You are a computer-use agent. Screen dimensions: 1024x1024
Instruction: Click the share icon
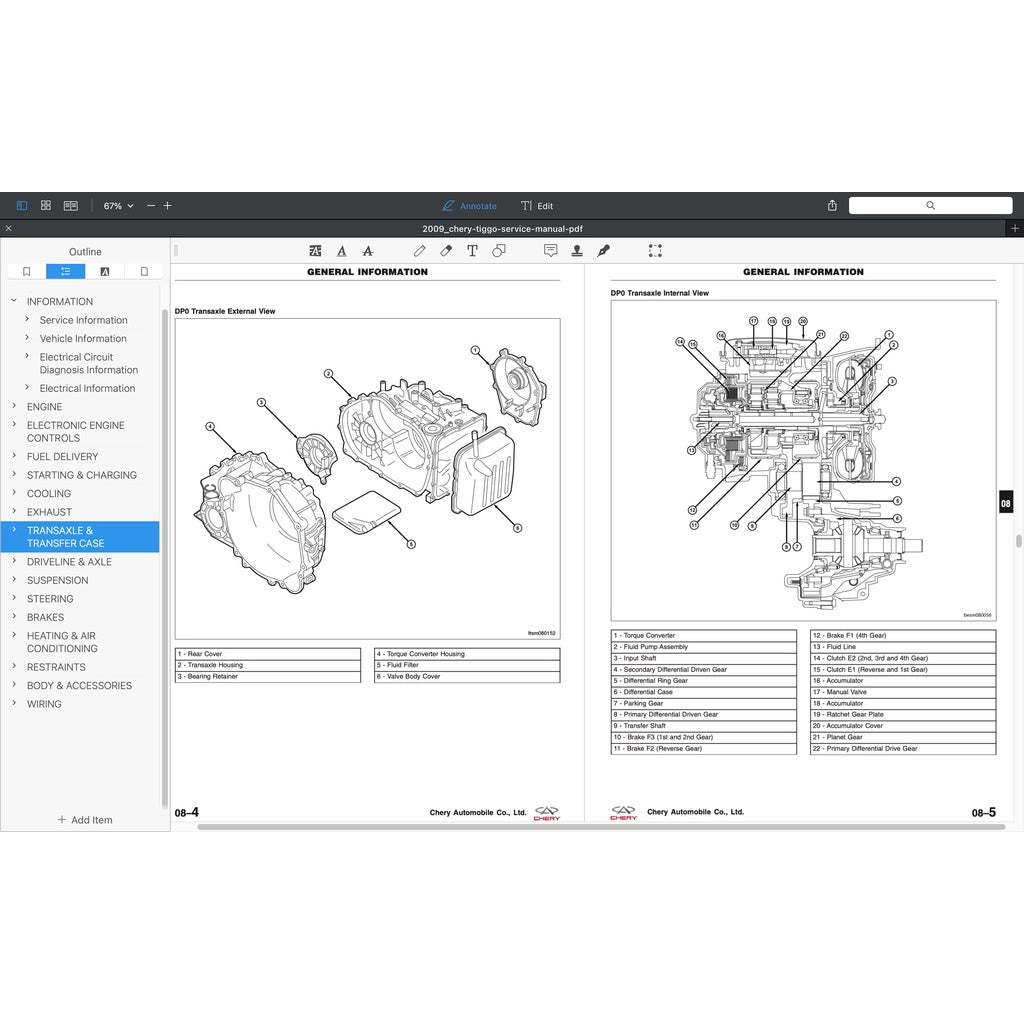coord(832,206)
